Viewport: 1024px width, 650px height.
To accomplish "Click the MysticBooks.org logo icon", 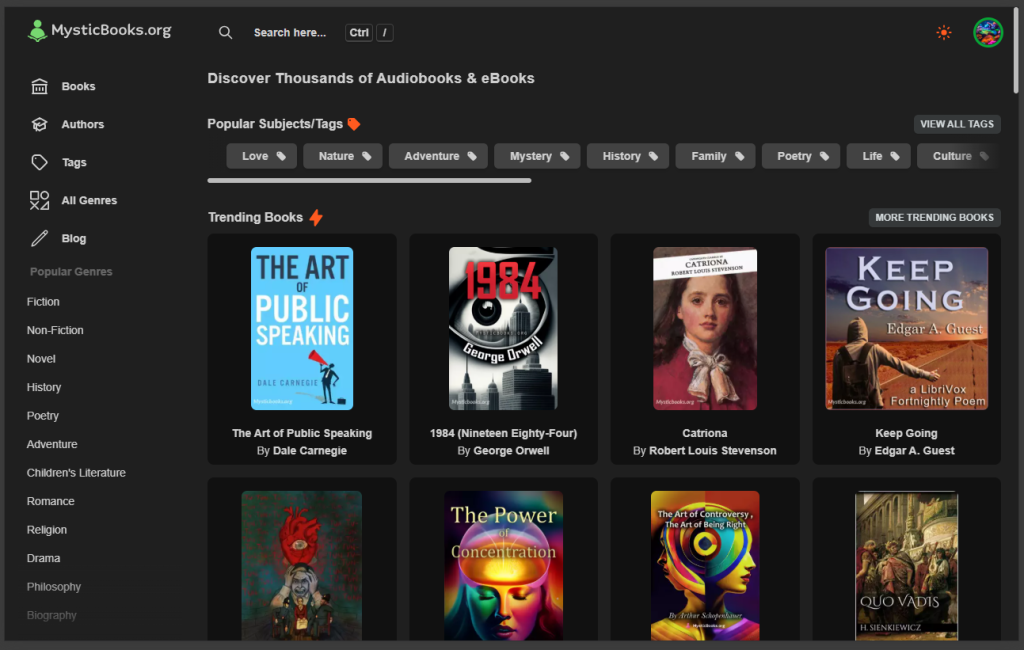I will (38, 31).
